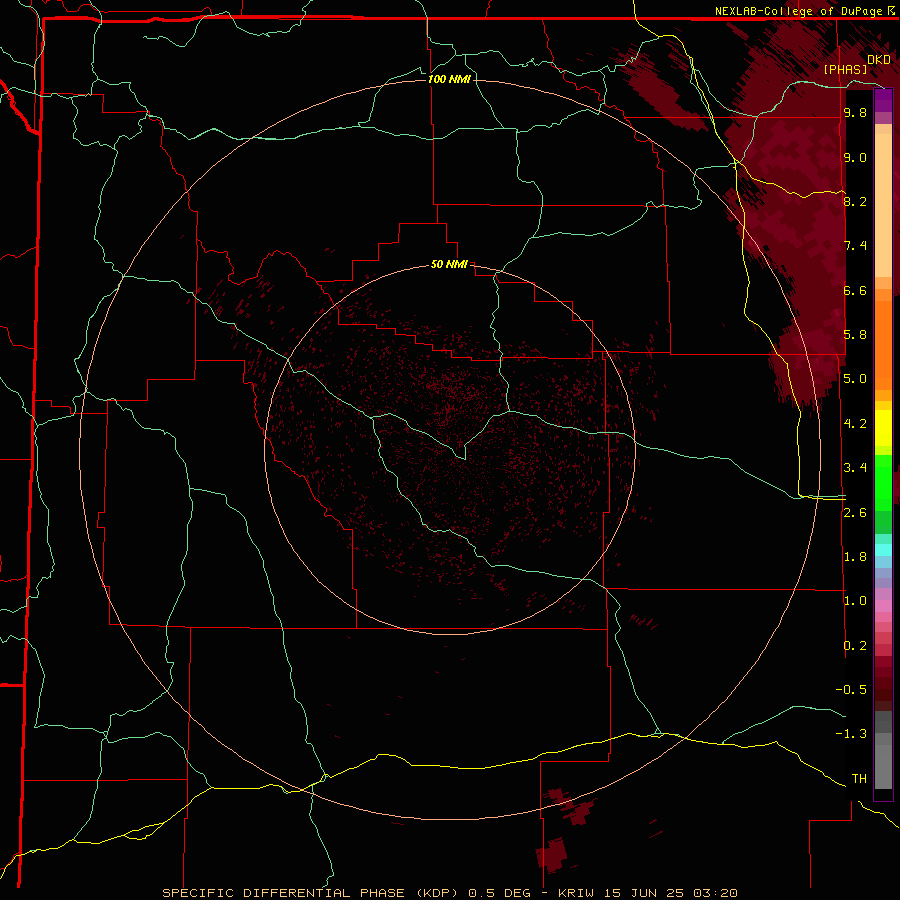Pick the pink band near 1.0 value
Viewport: 900px width, 900px height.
point(883,605)
